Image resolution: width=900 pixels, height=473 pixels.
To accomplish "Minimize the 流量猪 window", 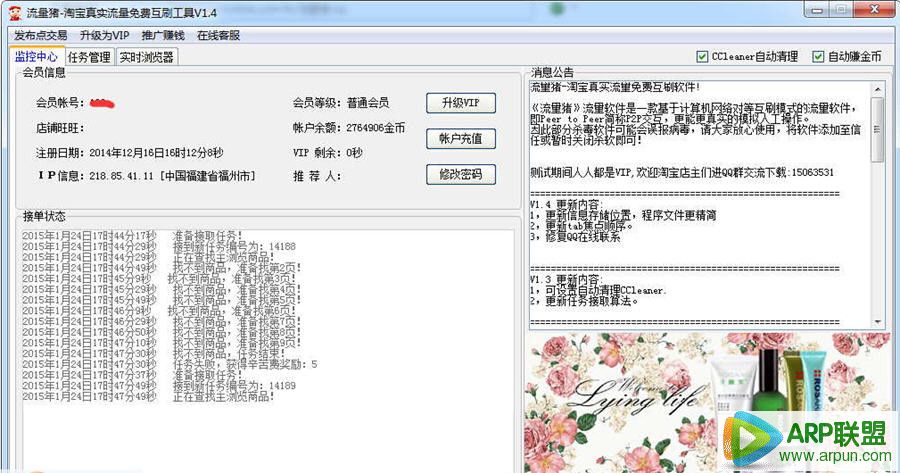I will (x=817, y=10).
